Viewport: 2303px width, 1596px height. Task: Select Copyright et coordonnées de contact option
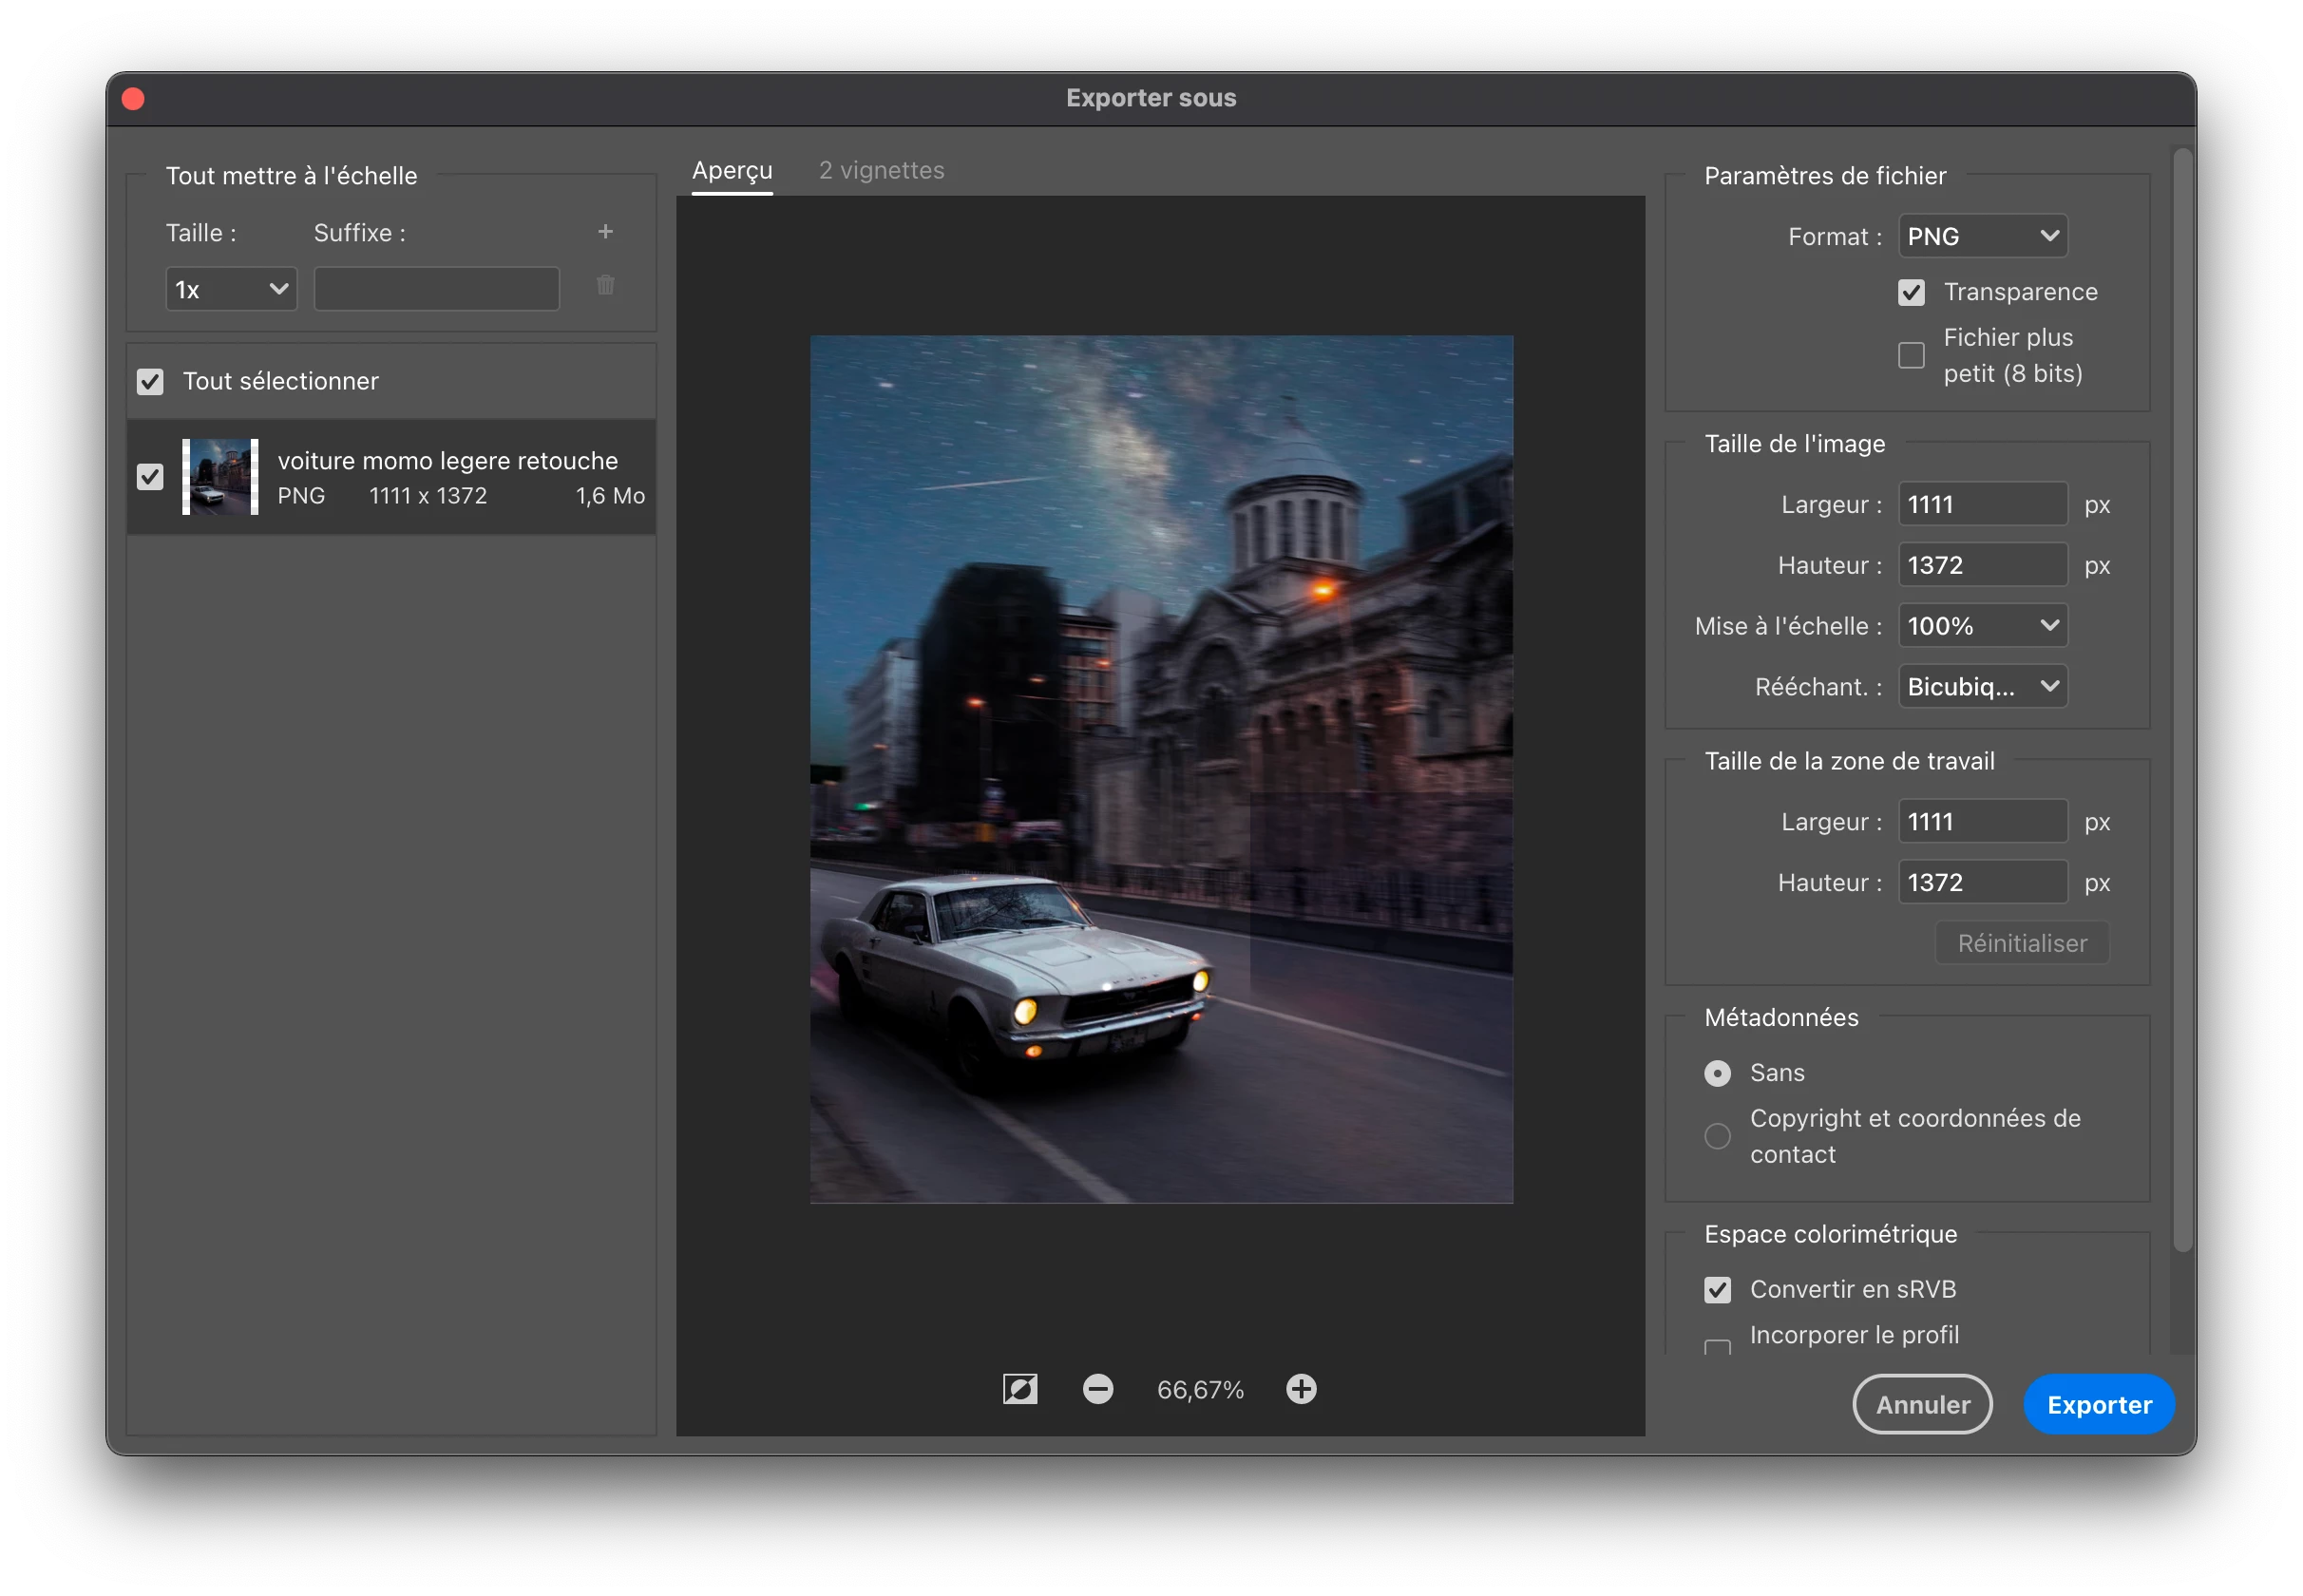[1717, 1136]
